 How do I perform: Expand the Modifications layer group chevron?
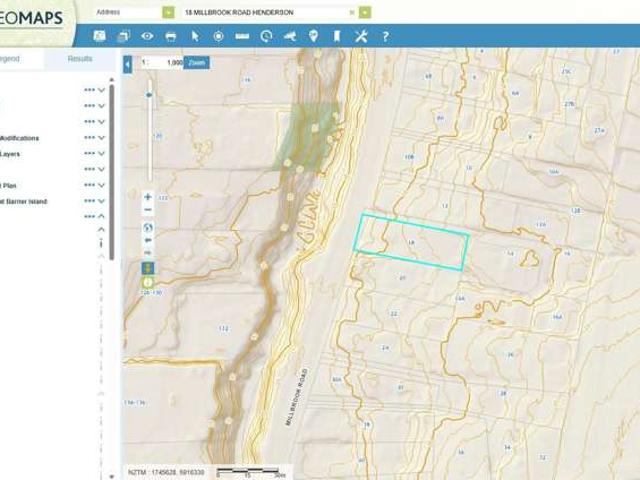point(102,138)
